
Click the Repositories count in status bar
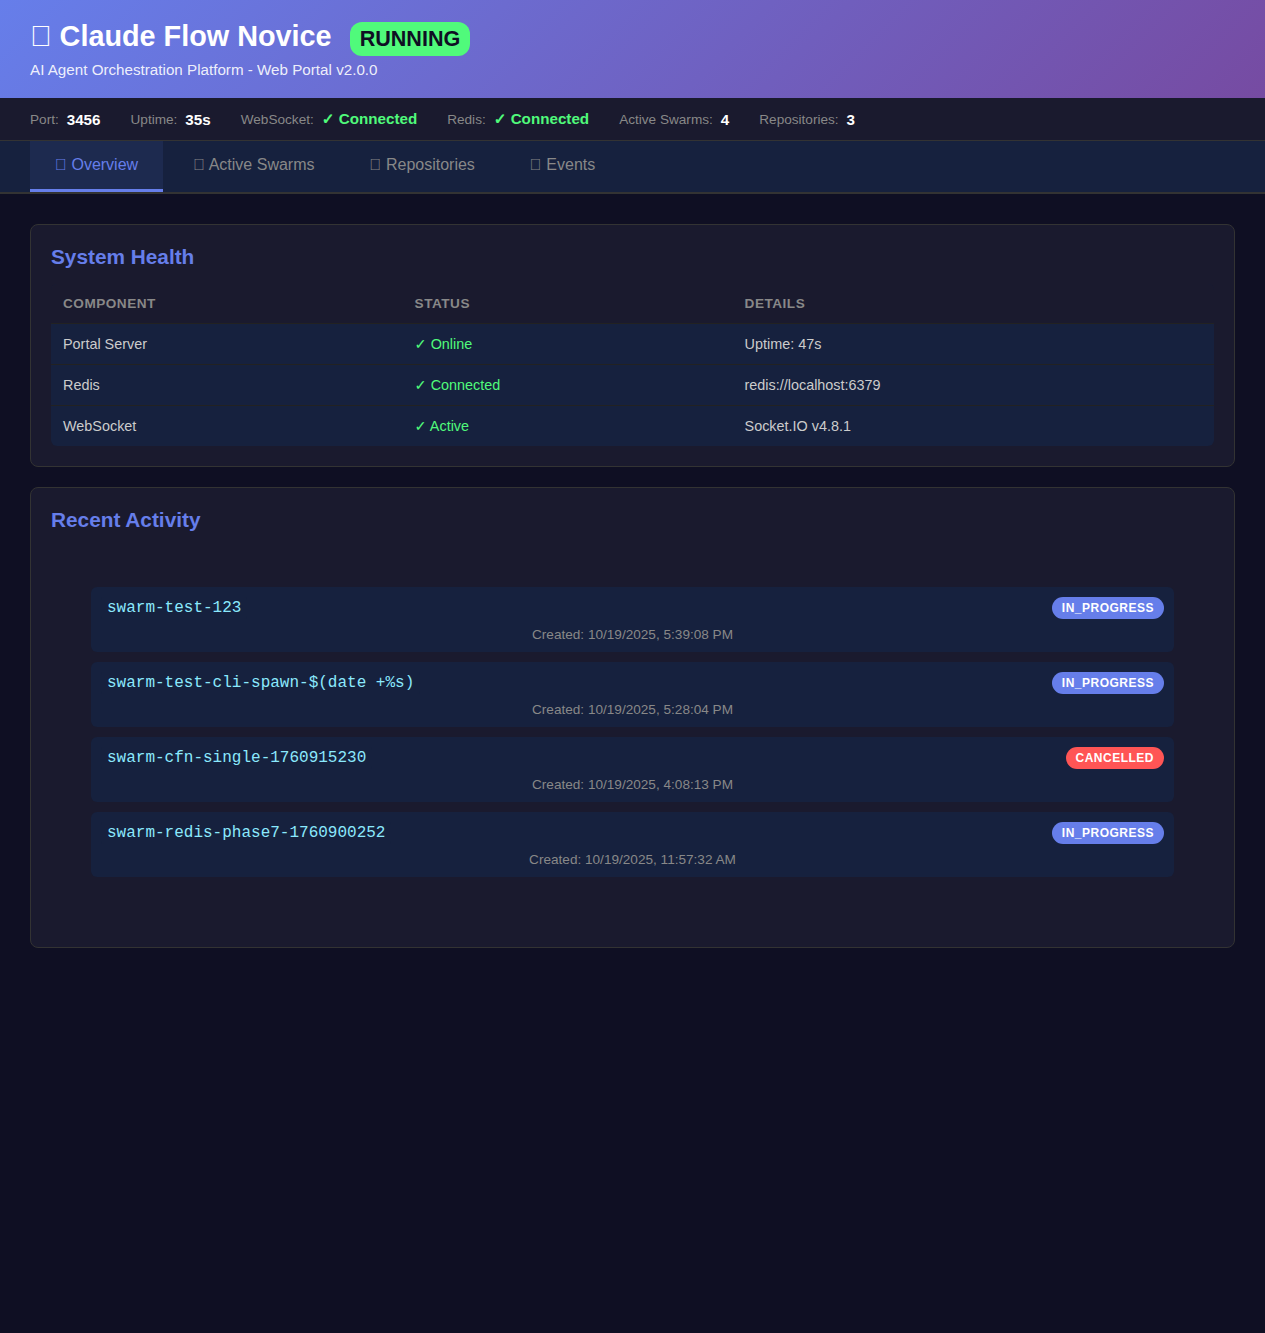[851, 120]
